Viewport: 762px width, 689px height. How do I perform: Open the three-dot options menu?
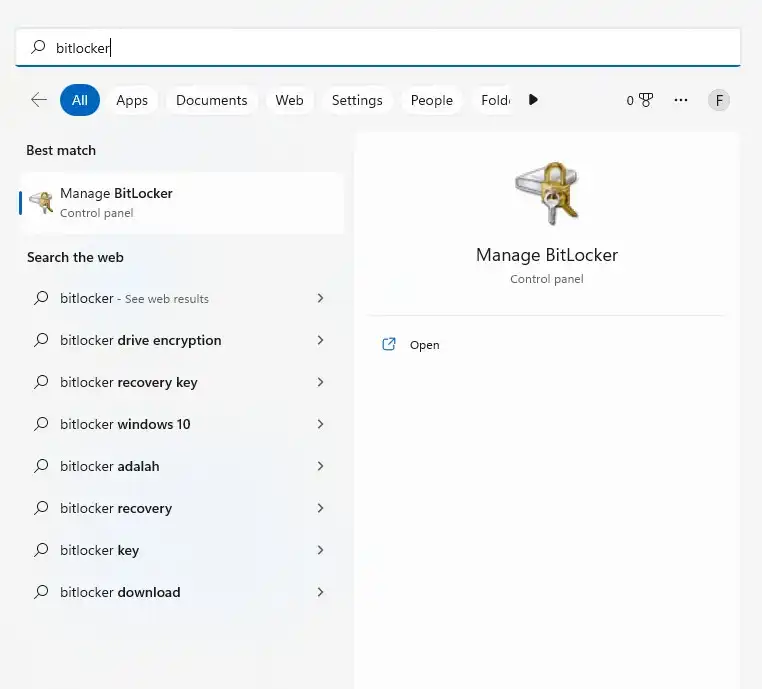point(681,100)
